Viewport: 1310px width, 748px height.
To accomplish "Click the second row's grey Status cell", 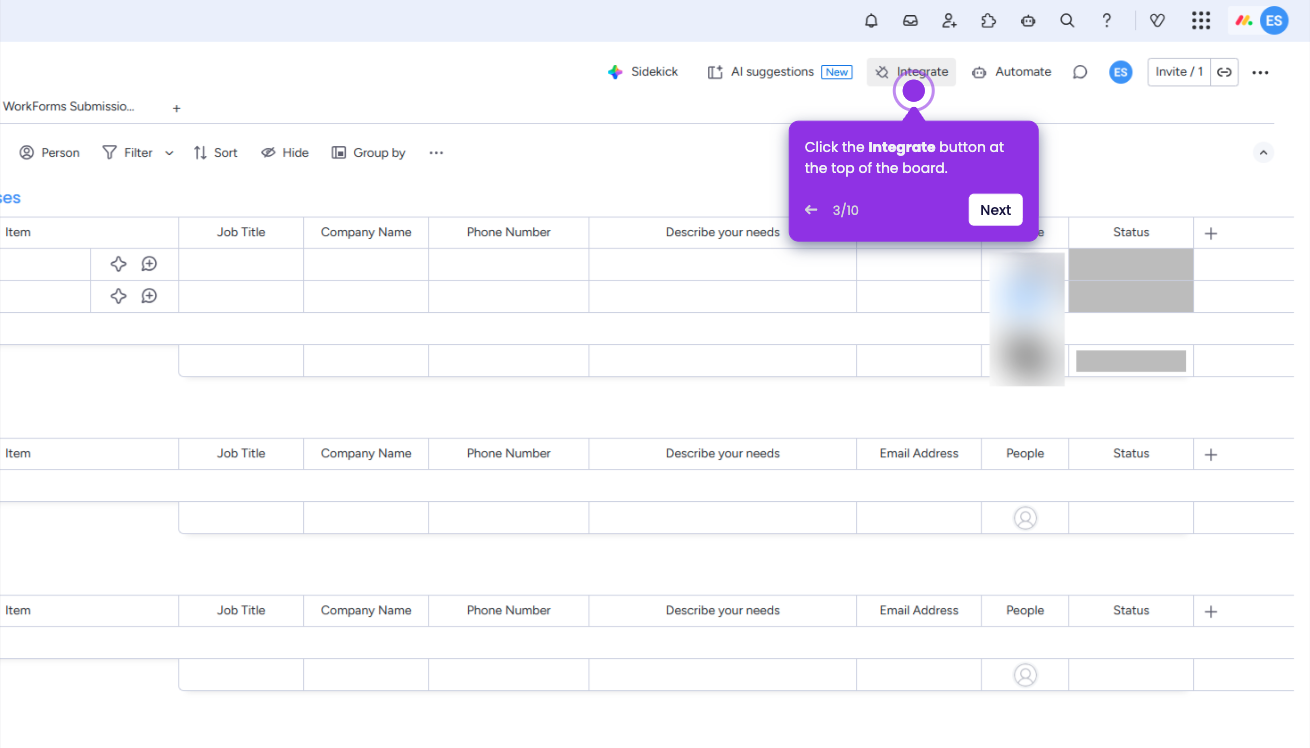I will click(x=1131, y=296).
